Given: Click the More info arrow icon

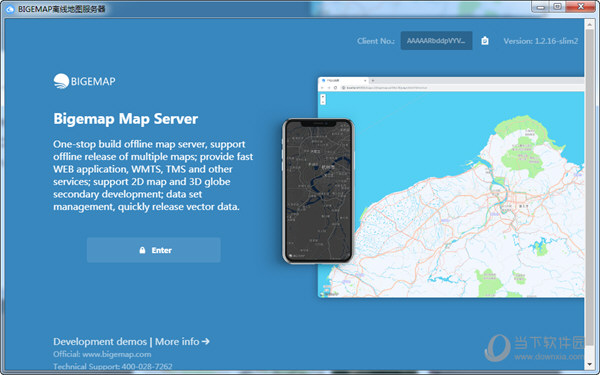Looking at the screenshot, I should click(x=206, y=341).
